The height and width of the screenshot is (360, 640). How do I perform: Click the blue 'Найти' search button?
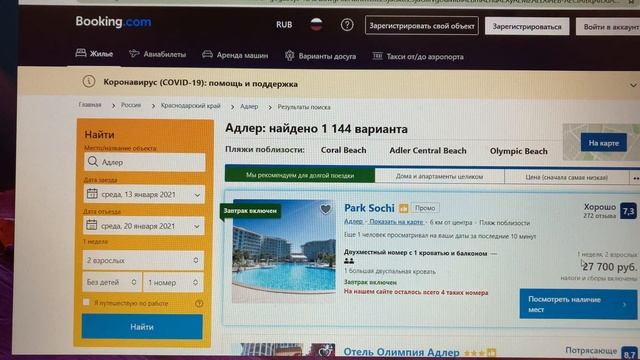pos(142,327)
